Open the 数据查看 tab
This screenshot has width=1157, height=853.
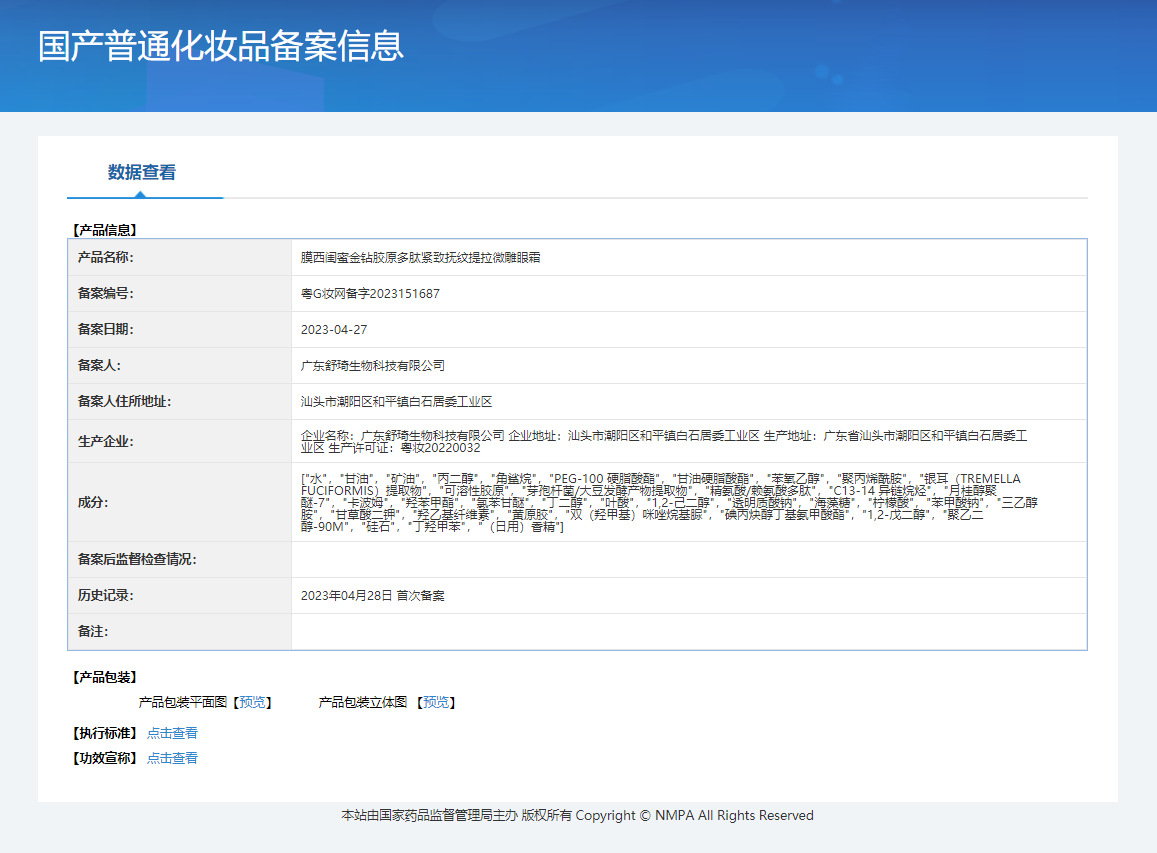142,173
